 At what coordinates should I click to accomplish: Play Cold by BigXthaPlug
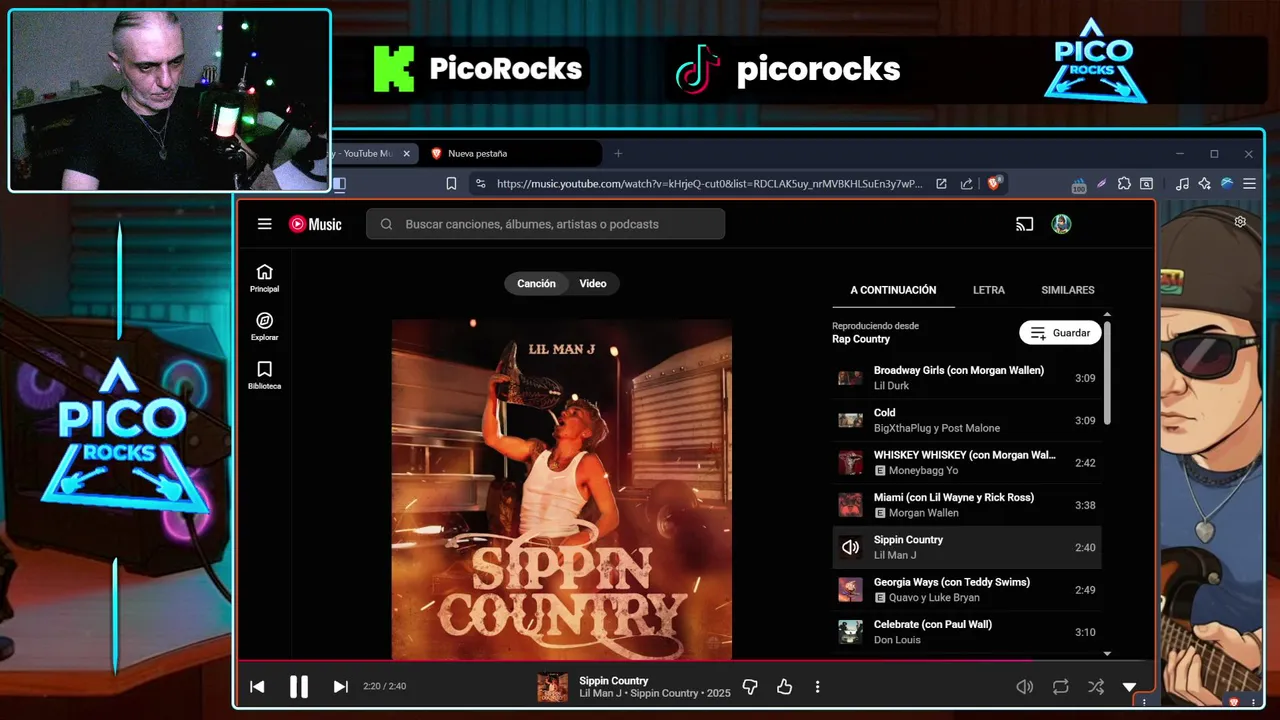point(966,420)
